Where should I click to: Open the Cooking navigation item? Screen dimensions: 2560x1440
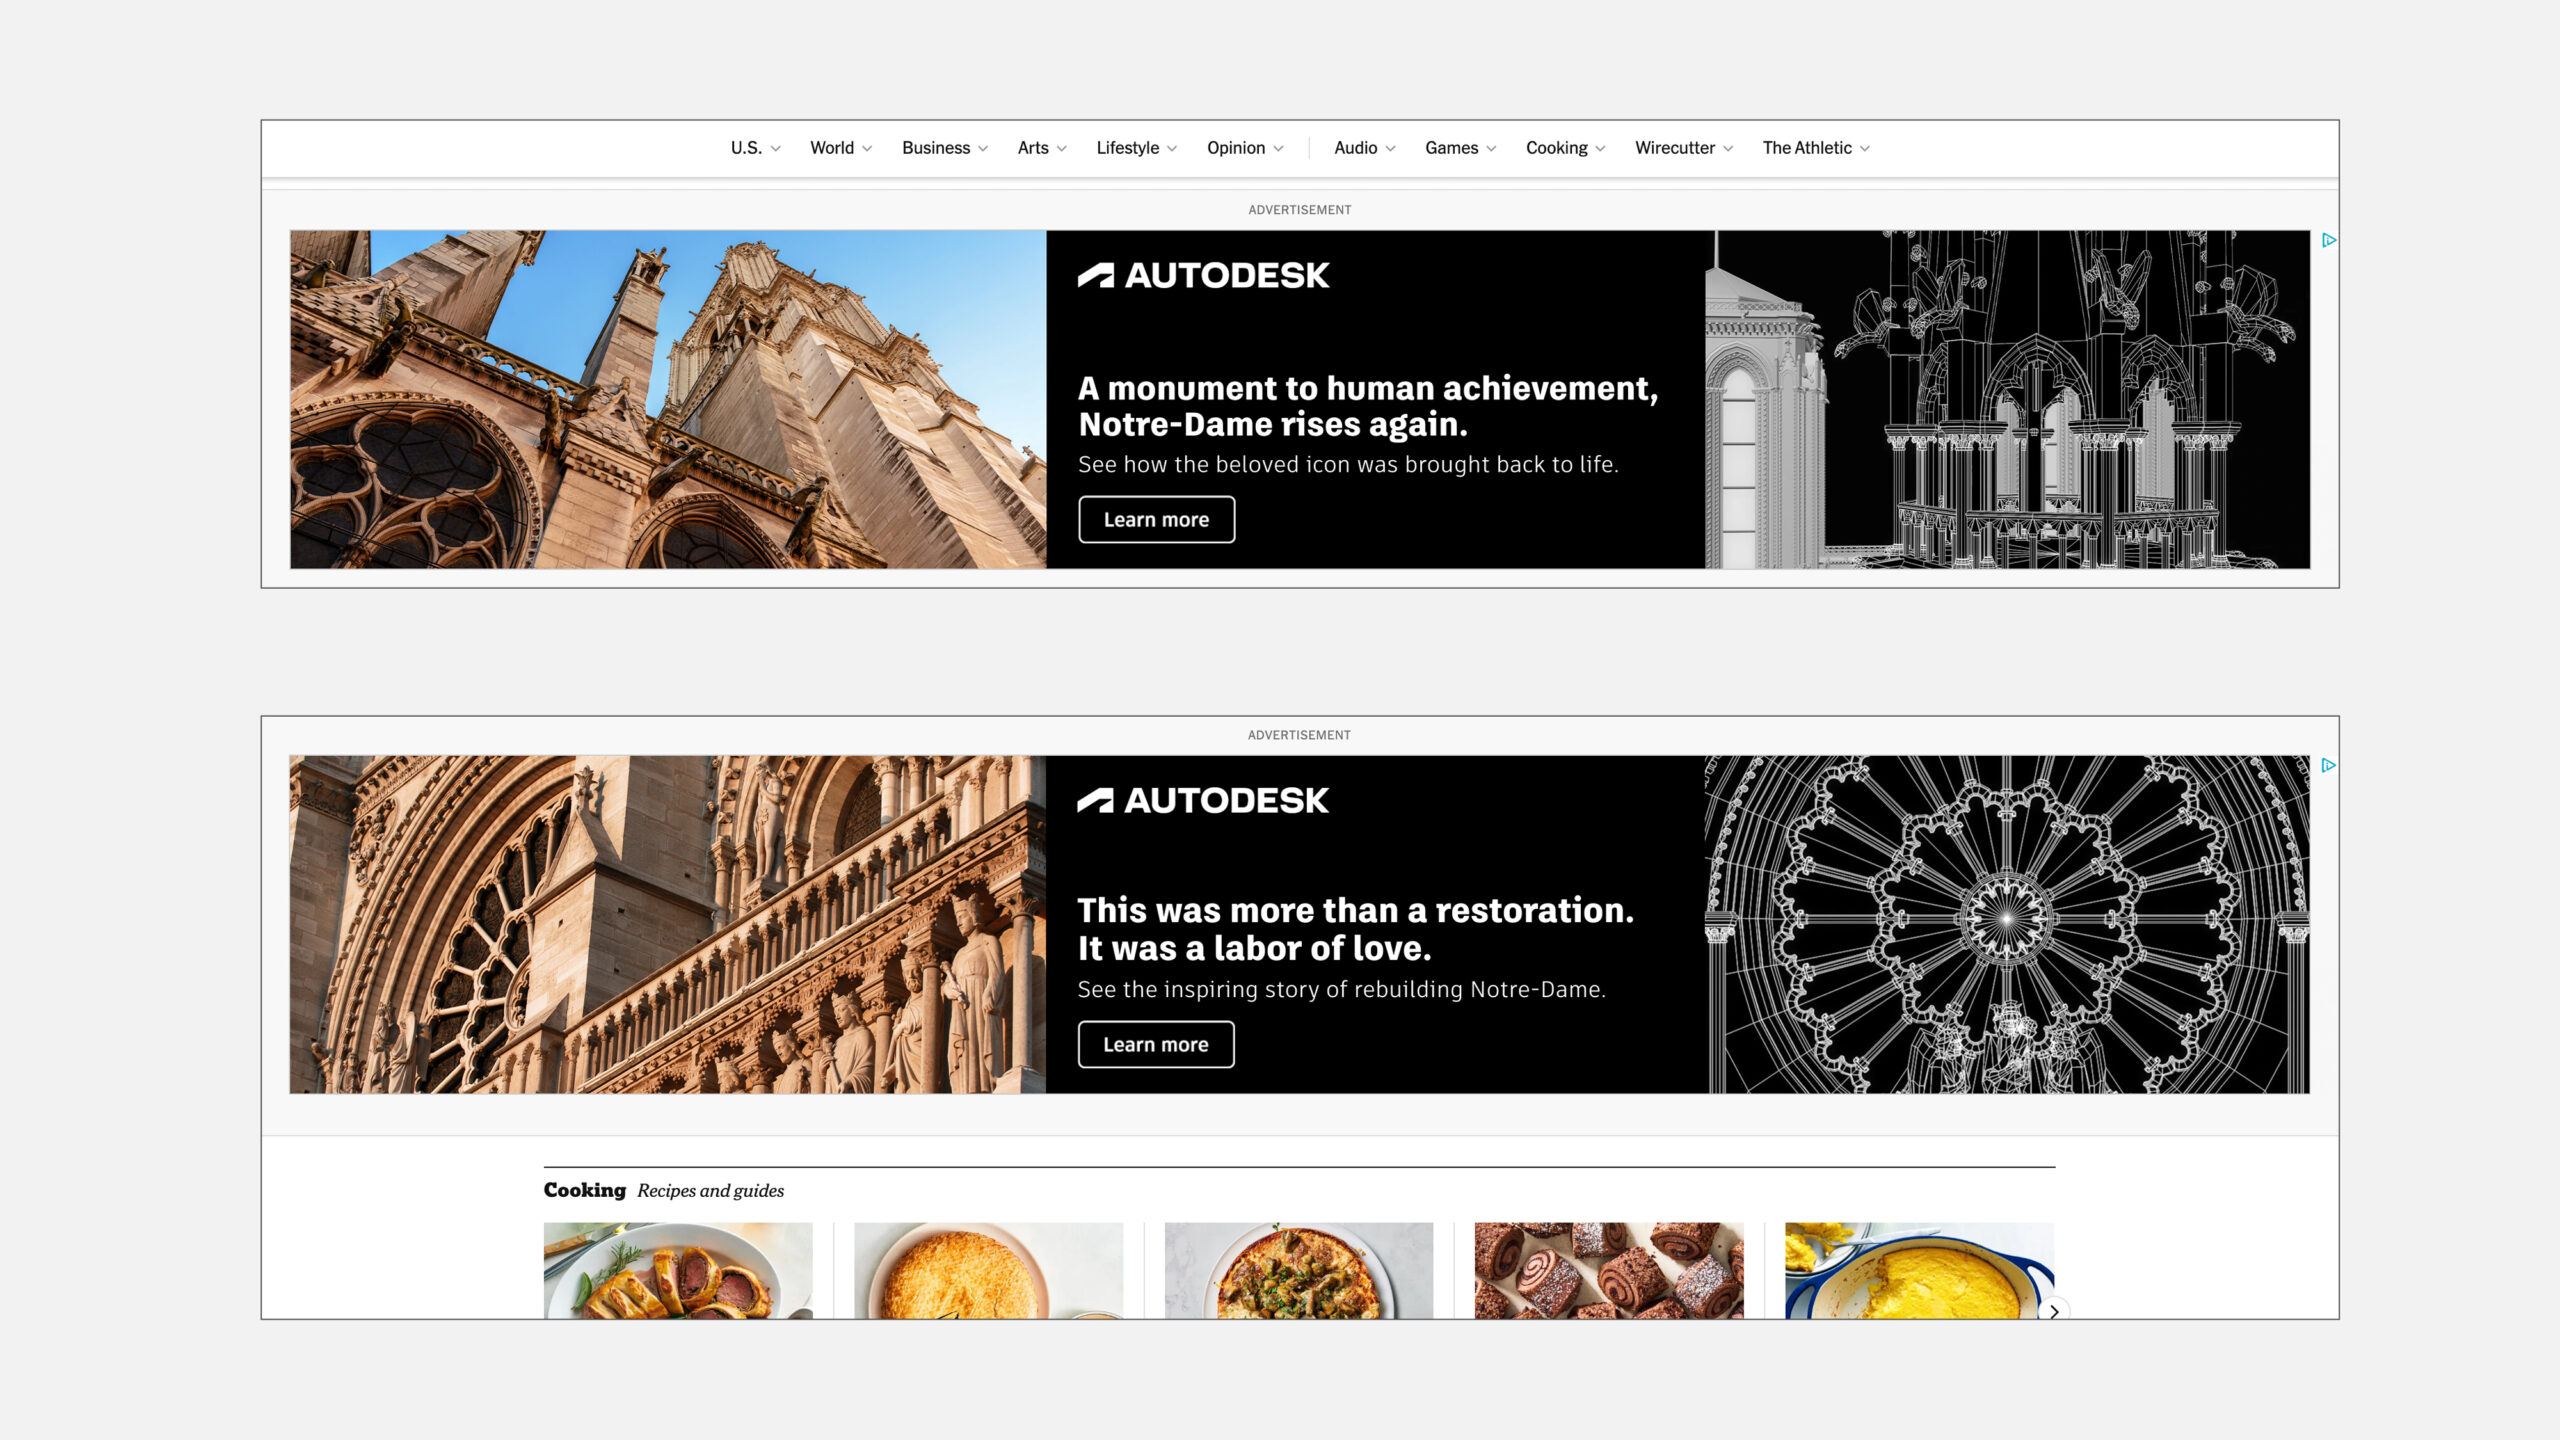click(1556, 148)
